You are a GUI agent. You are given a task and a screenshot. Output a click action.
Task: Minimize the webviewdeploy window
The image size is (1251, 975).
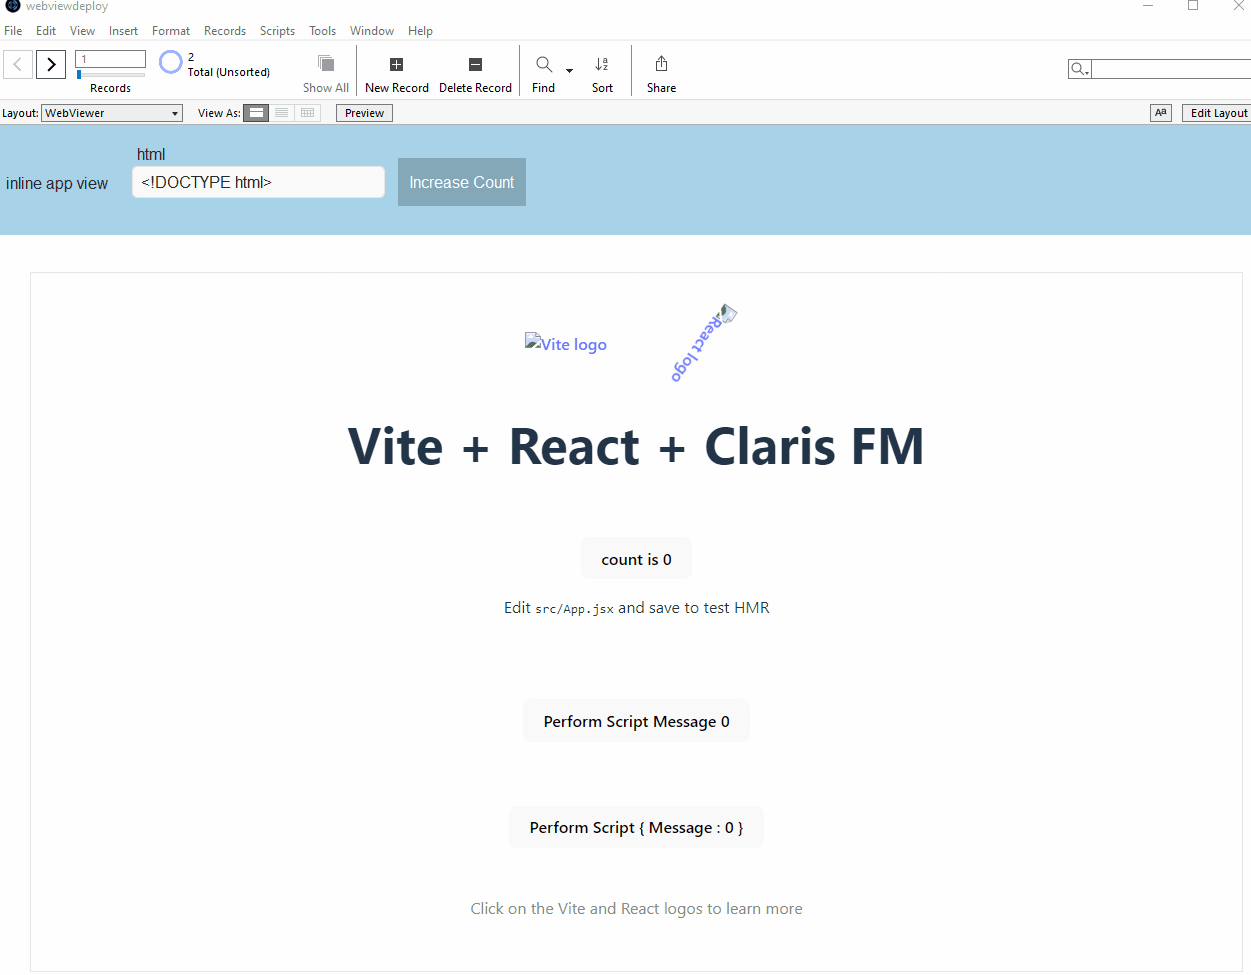[x=1148, y=6]
